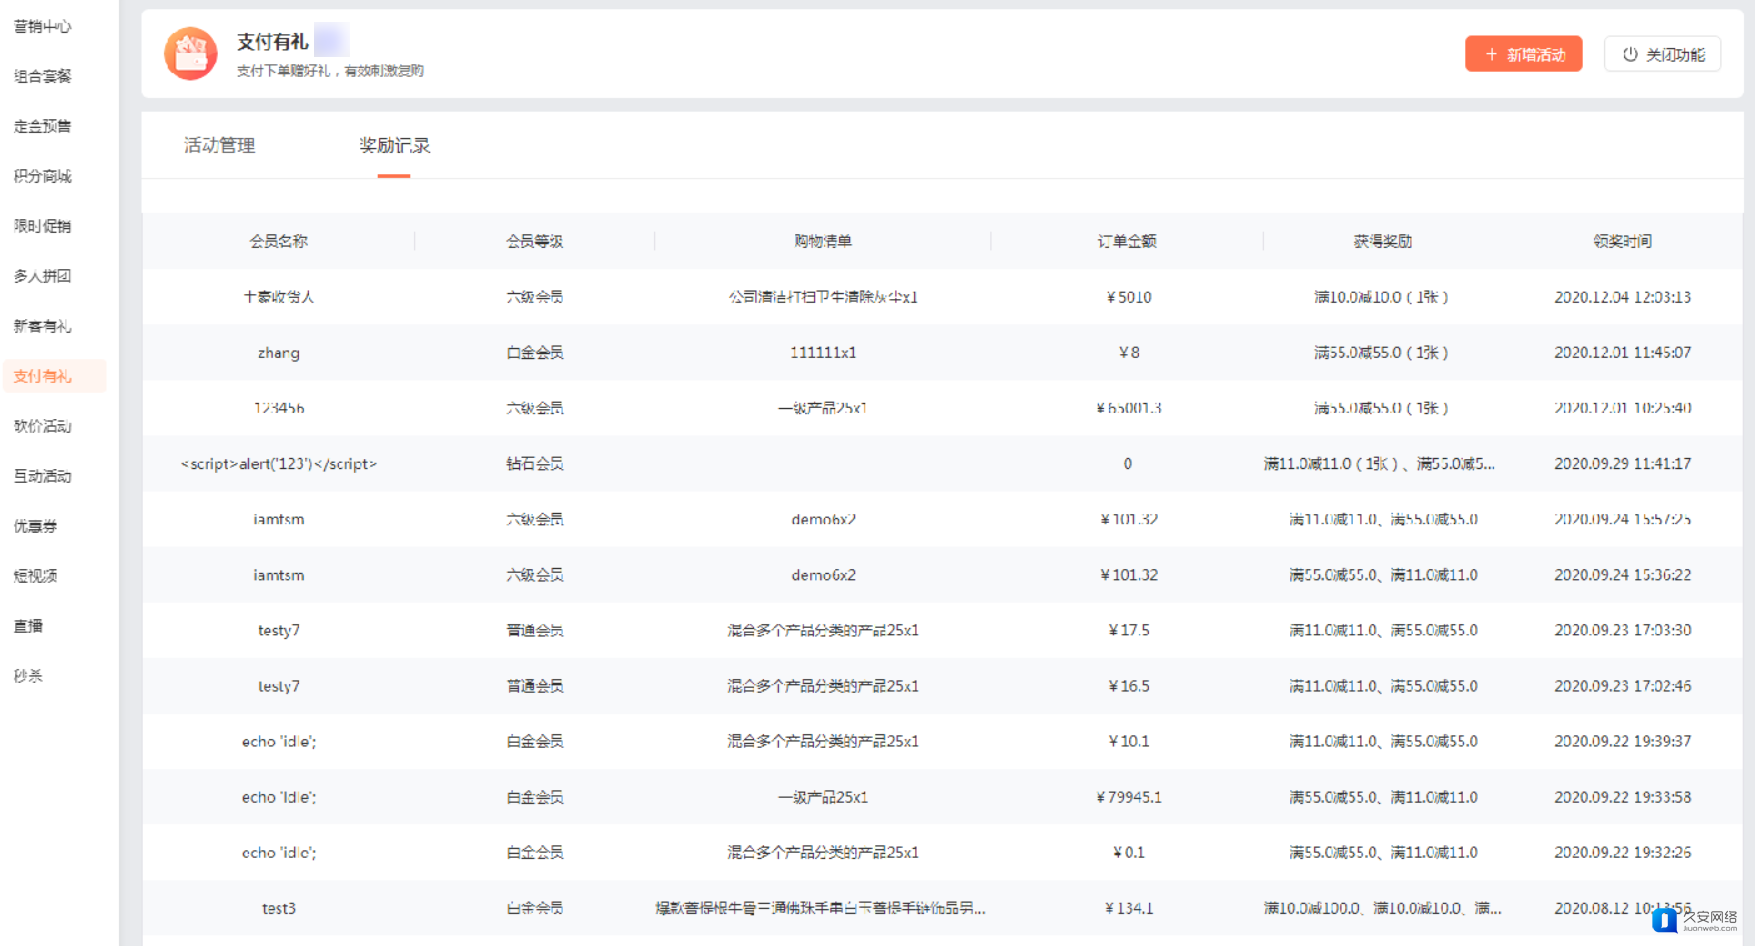Open 多人拼团 sidebar item
Screen dimensions: 1755x946
pyautogui.click(x=43, y=276)
